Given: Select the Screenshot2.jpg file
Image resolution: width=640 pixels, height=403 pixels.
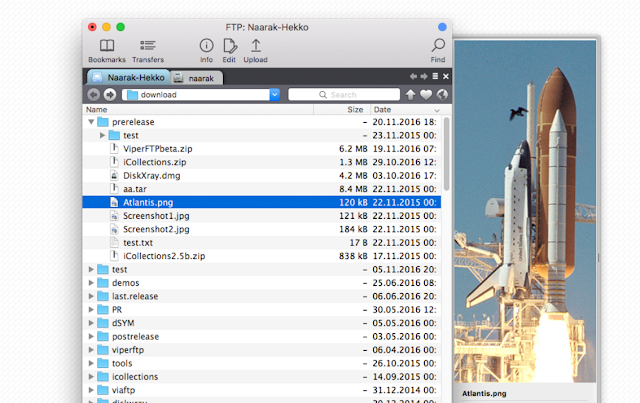Looking at the screenshot, I should point(156,229).
